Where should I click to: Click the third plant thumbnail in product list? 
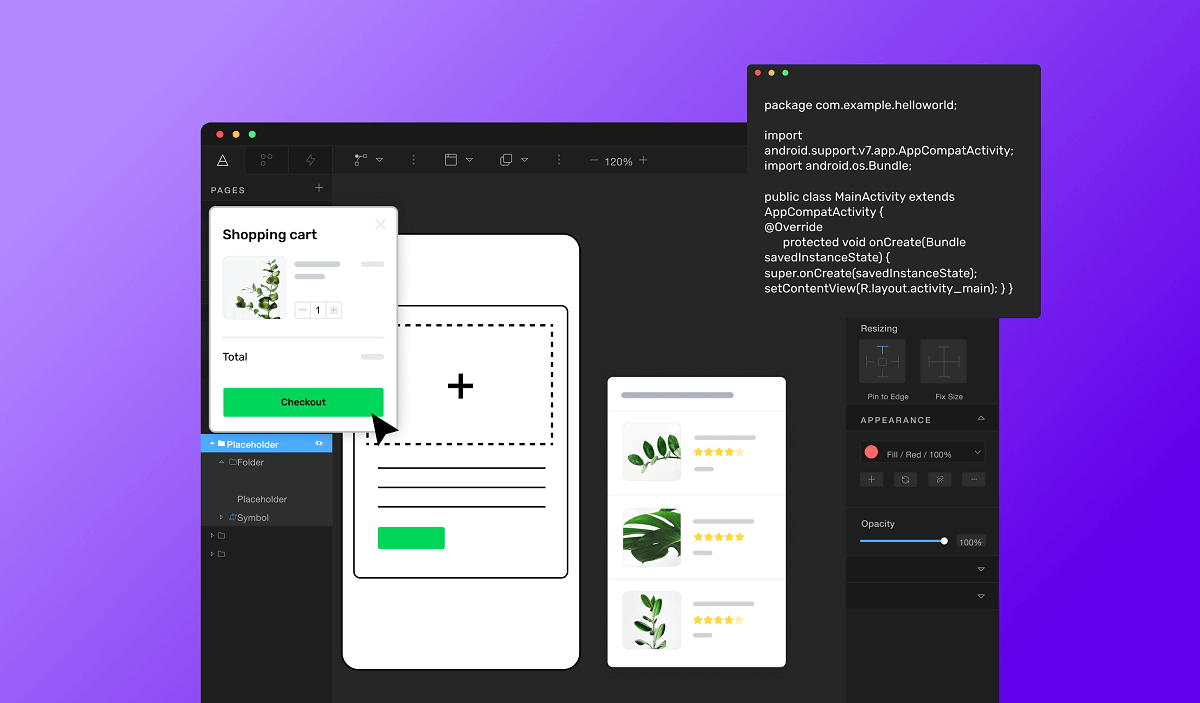[652, 620]
